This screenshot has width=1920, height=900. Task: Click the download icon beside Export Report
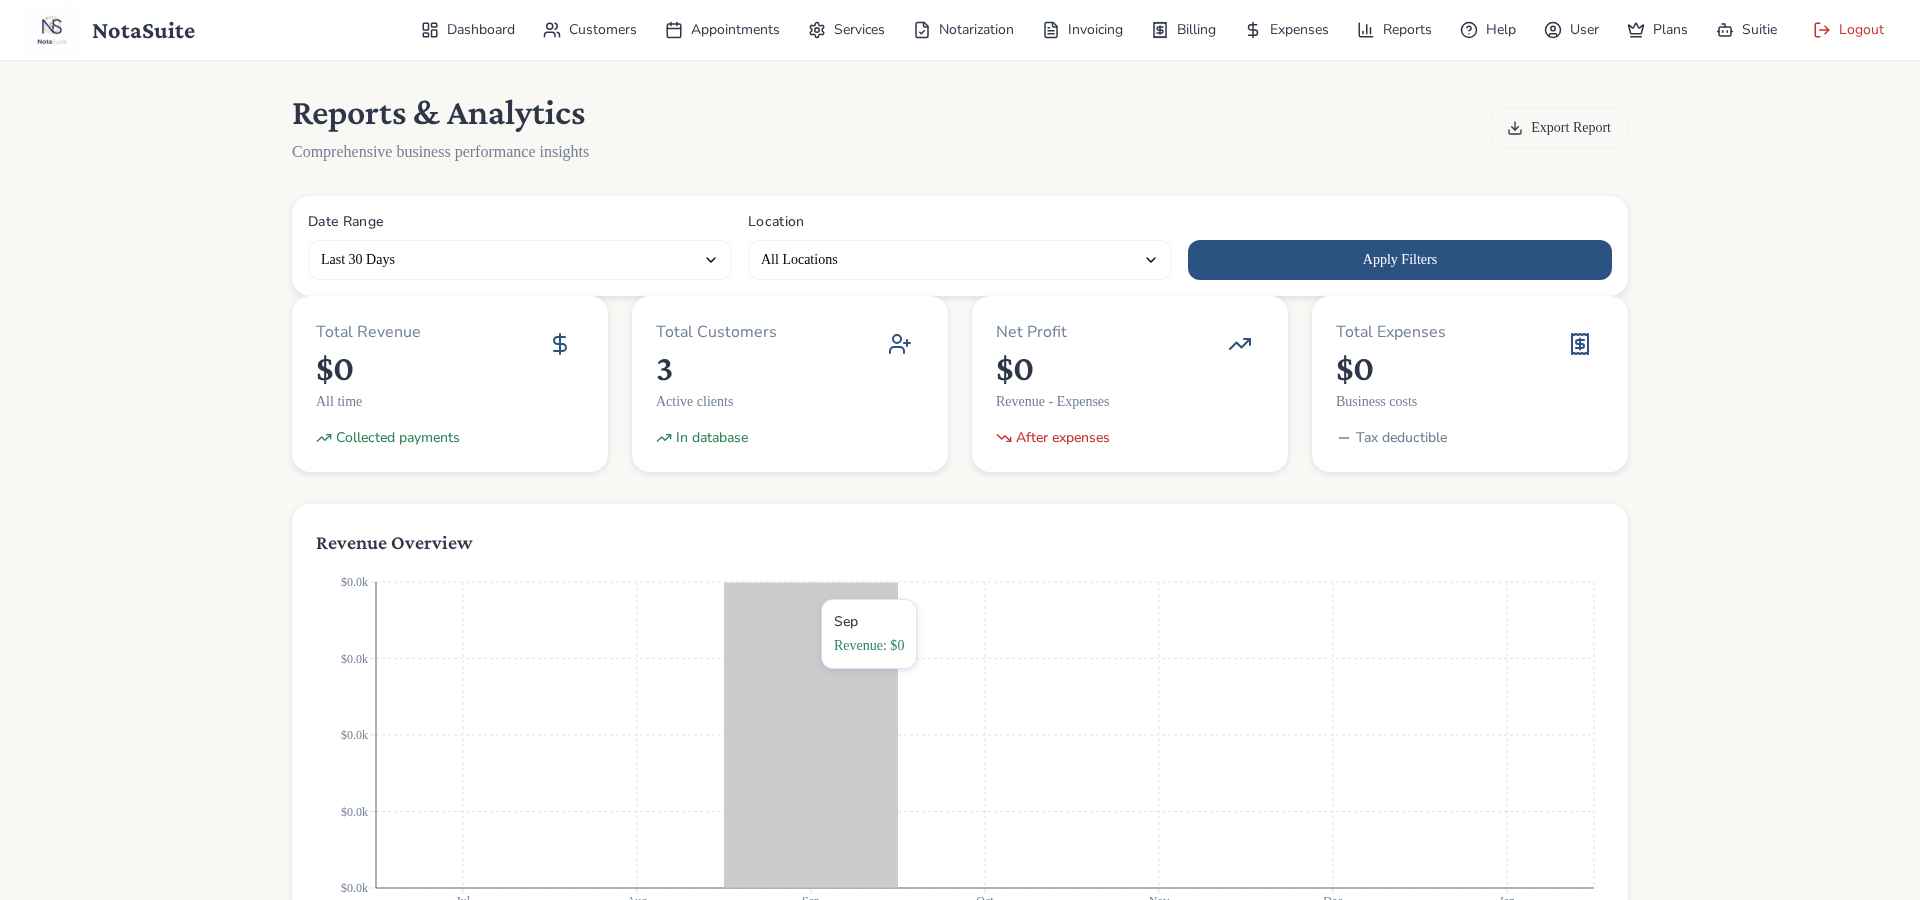coord(1515,128)
